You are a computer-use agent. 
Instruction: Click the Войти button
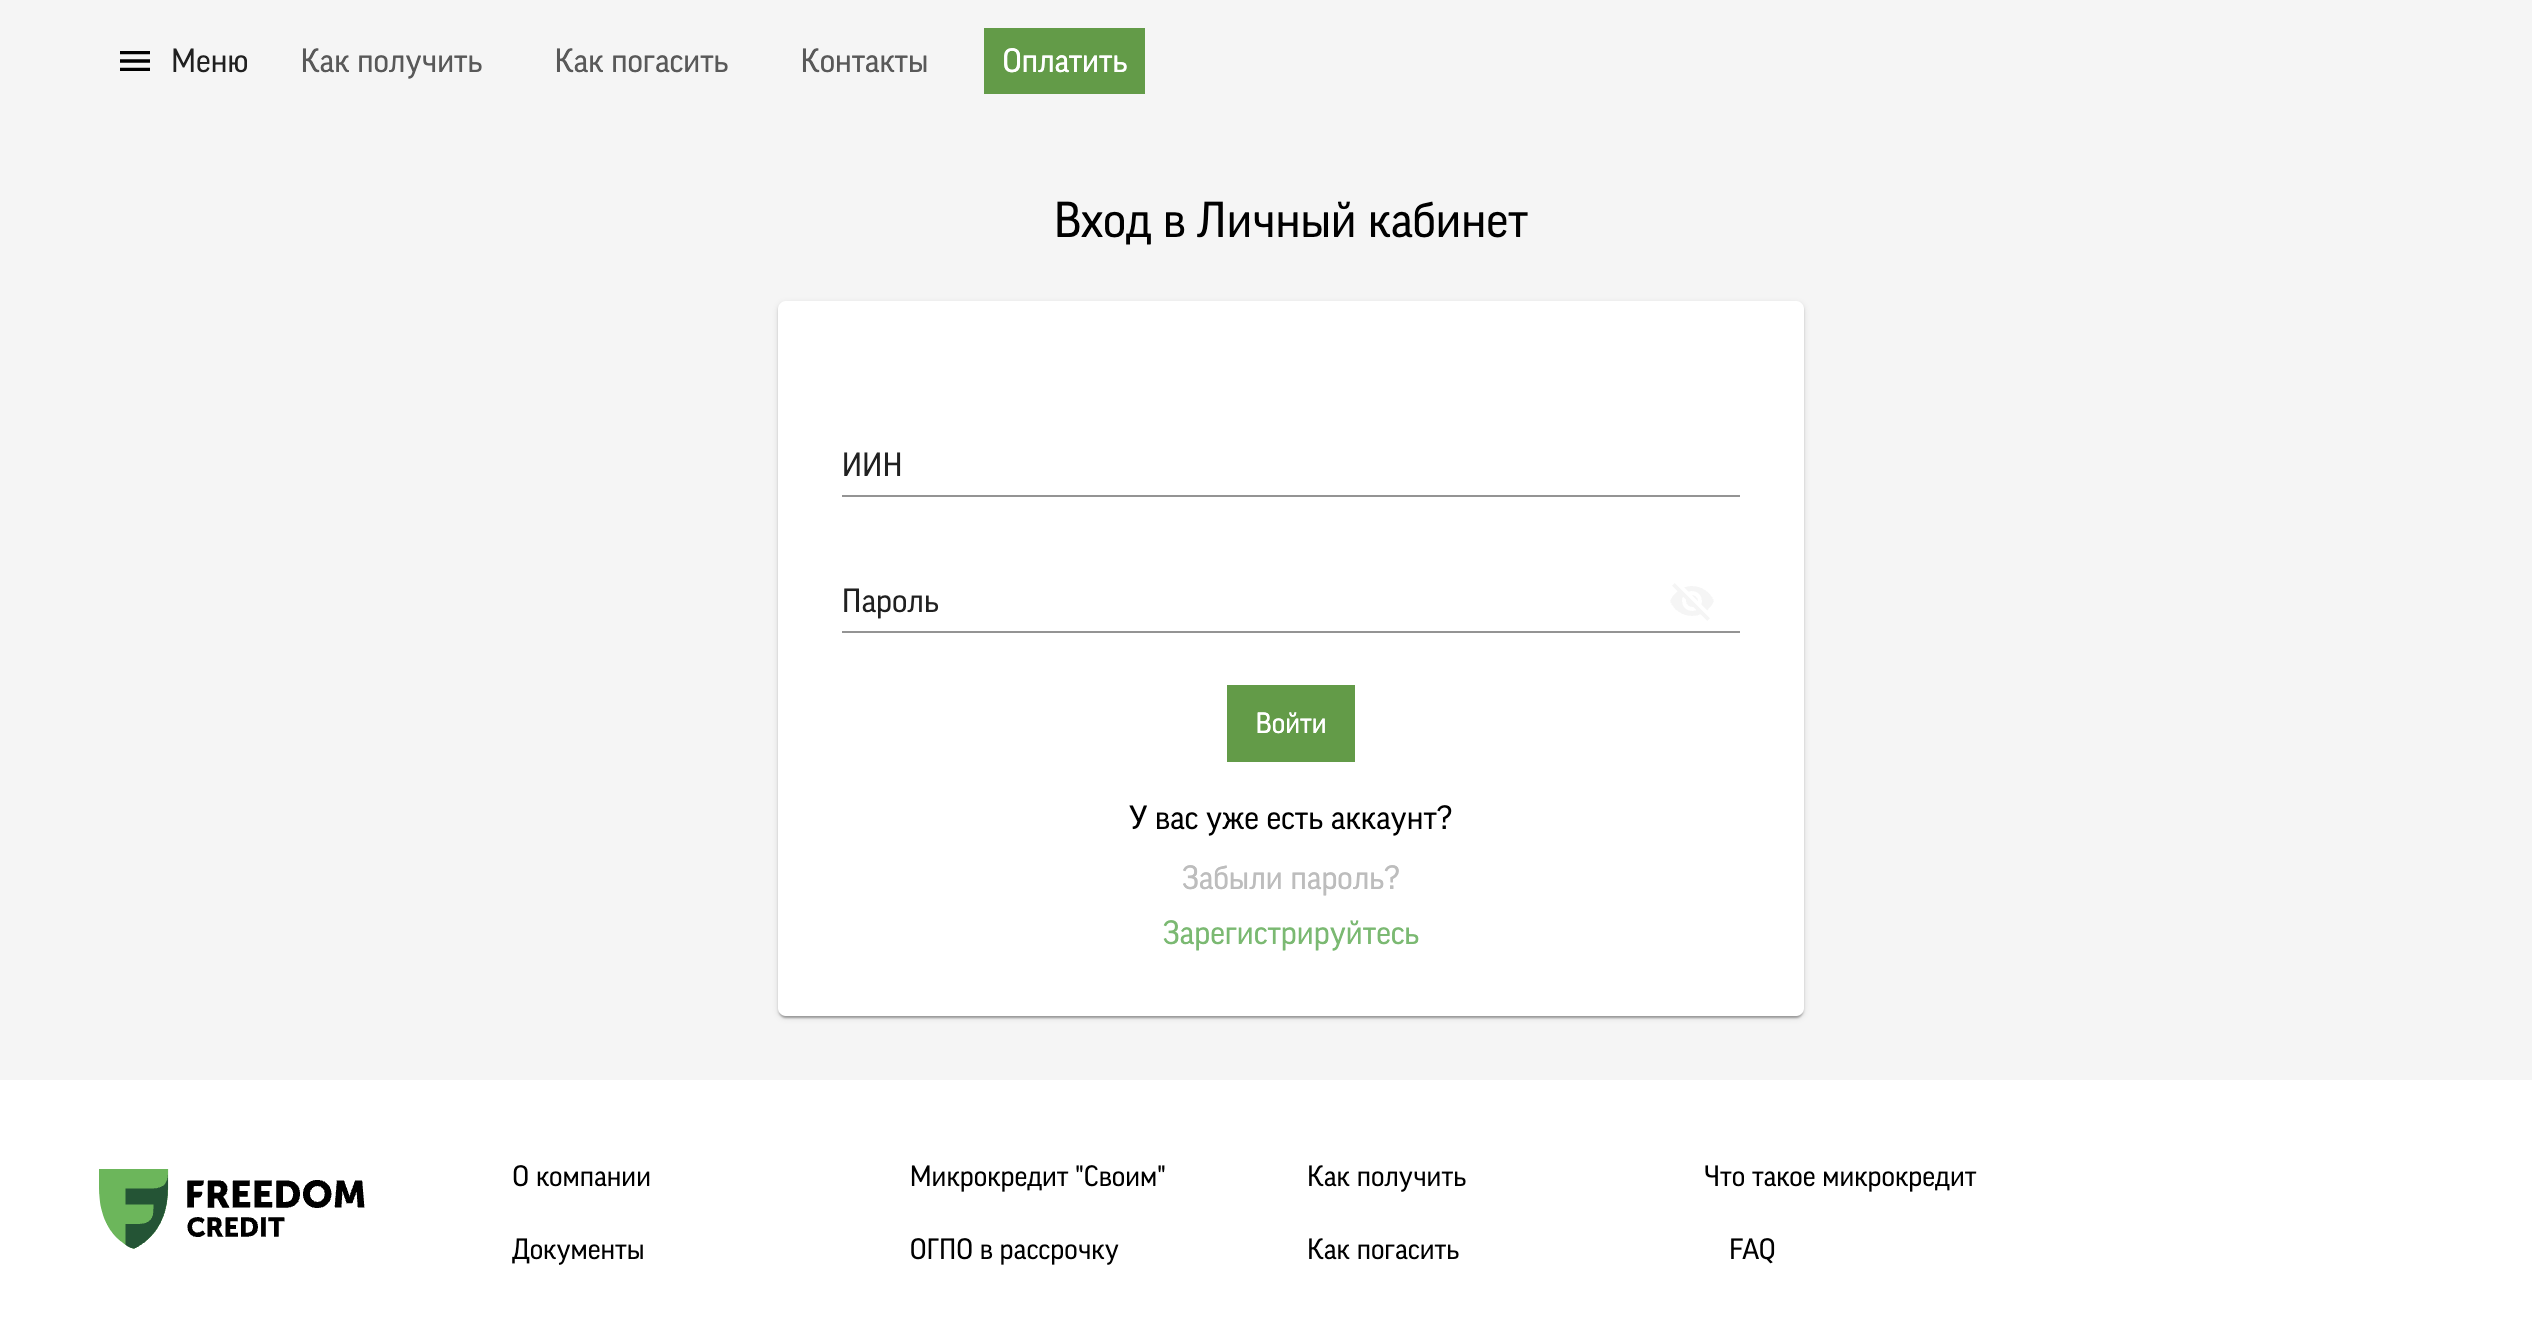click(1289, 723)
